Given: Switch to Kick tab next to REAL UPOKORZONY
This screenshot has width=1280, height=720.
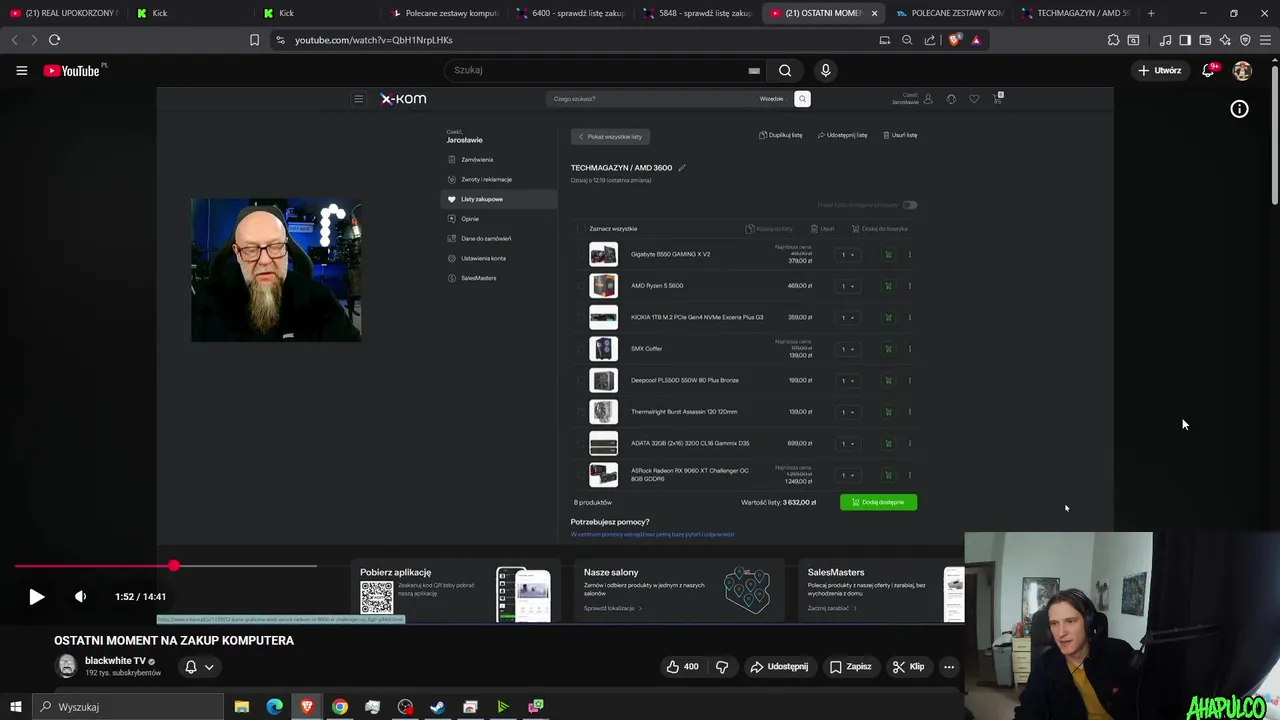Looking at the screenshot, I should [190, 13].
